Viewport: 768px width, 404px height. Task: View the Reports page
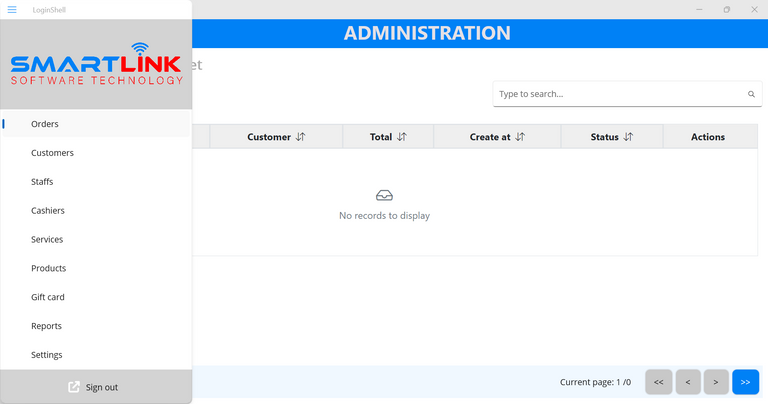coord(46,326)
